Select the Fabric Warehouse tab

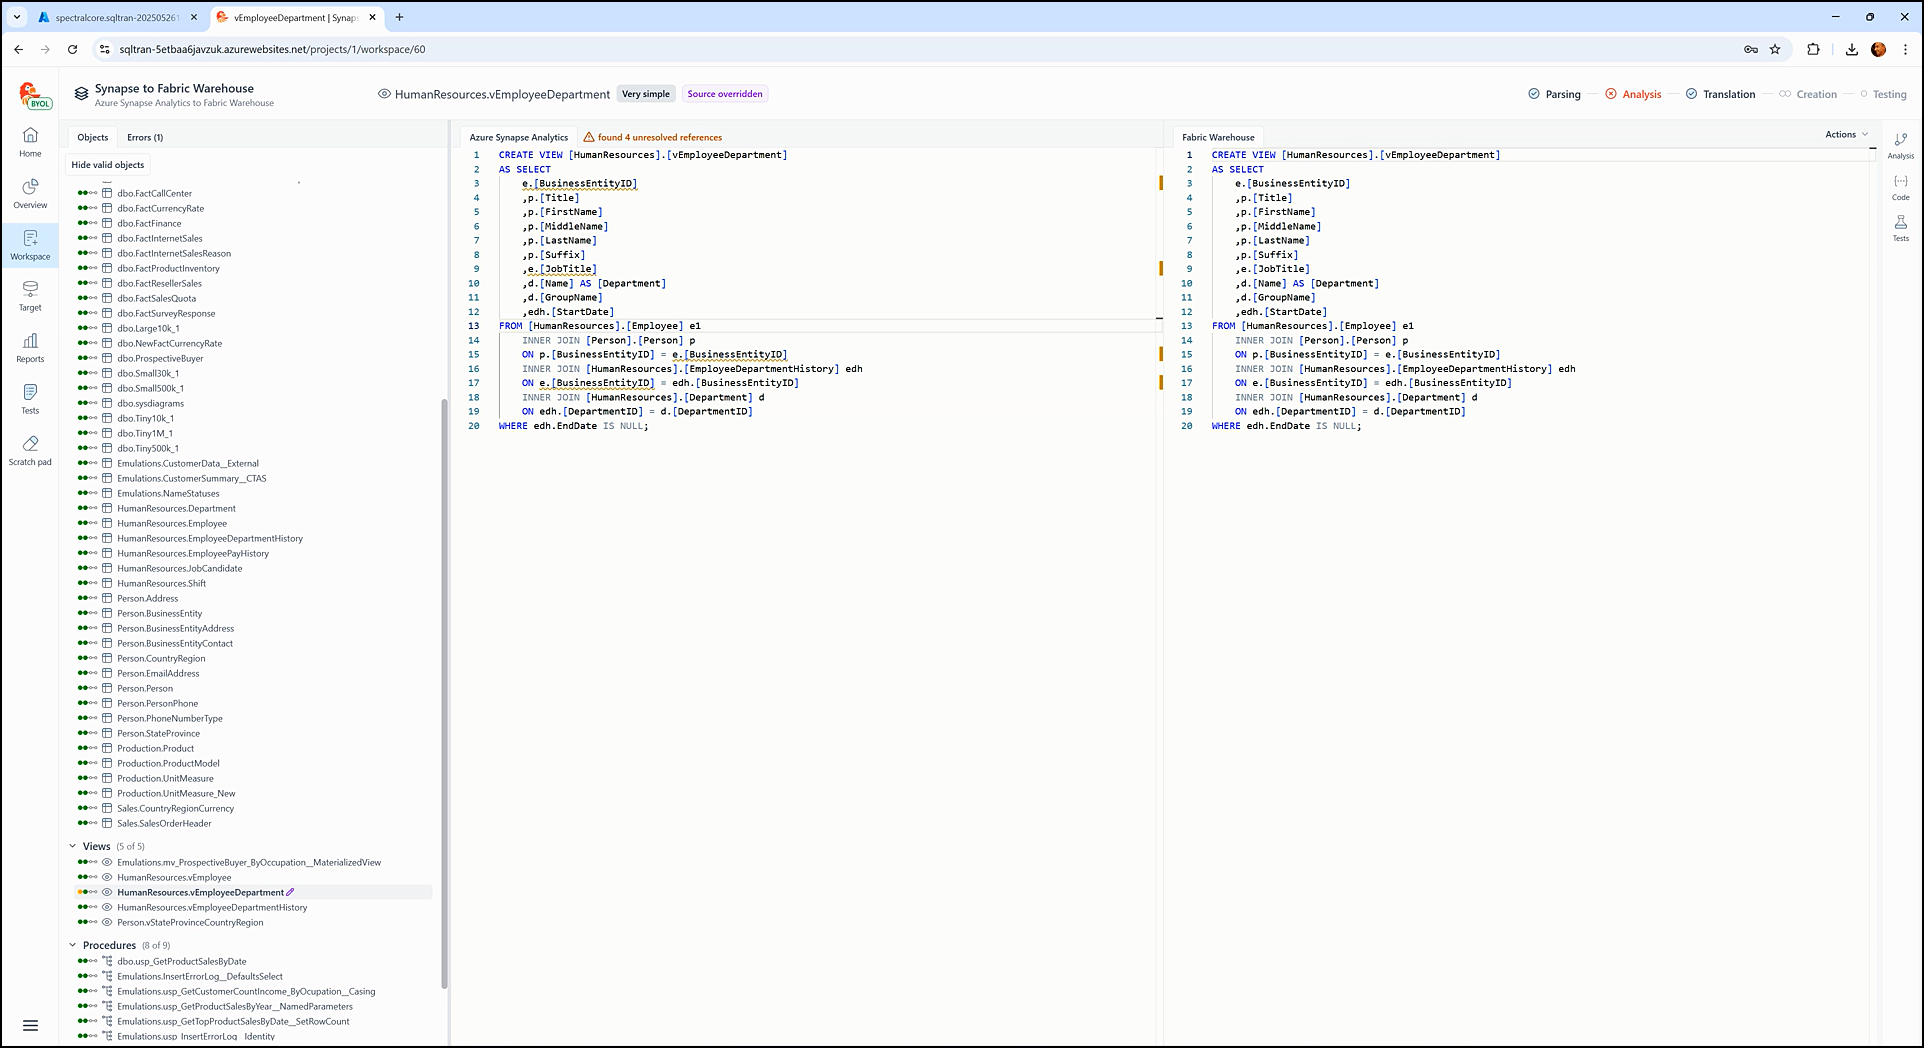point(1217,137)
